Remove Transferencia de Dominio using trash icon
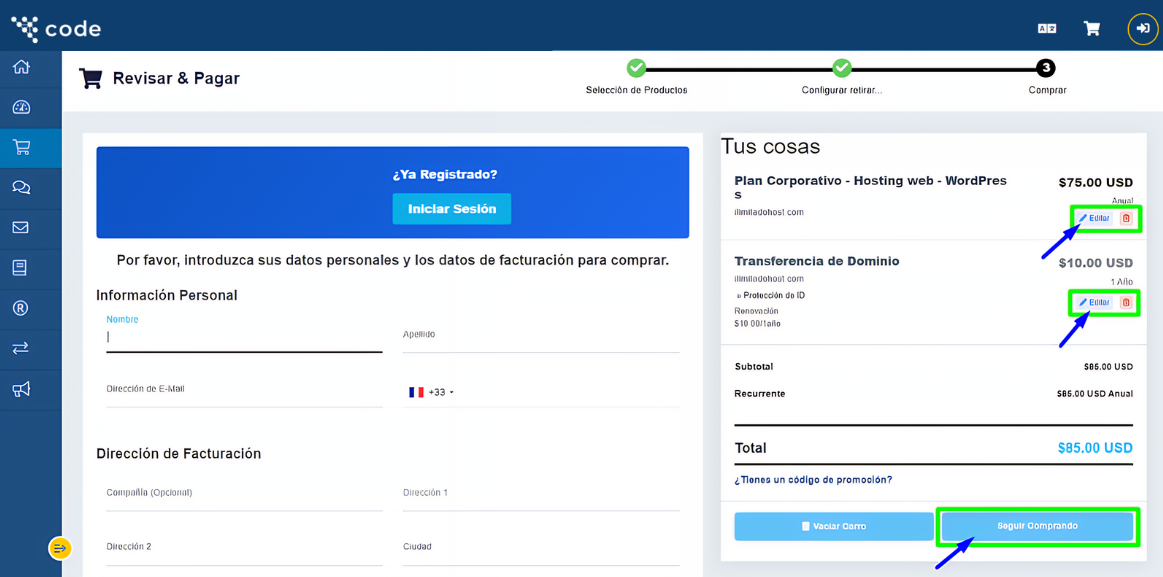The width and height of the screenshot is (1163, 577). click(1126, 302)
